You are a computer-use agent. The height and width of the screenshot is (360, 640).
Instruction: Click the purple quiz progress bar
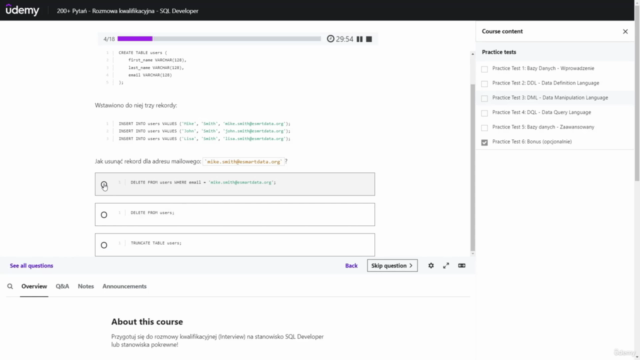tap(135, 39)
